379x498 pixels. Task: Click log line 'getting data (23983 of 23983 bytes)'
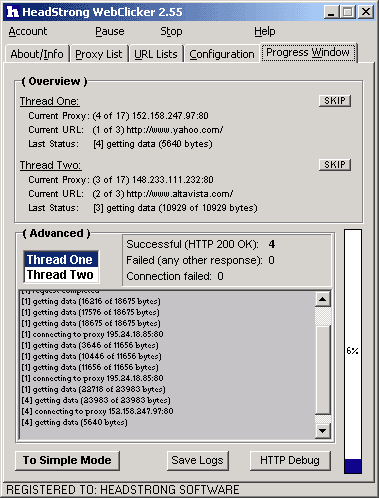point(96,400)
